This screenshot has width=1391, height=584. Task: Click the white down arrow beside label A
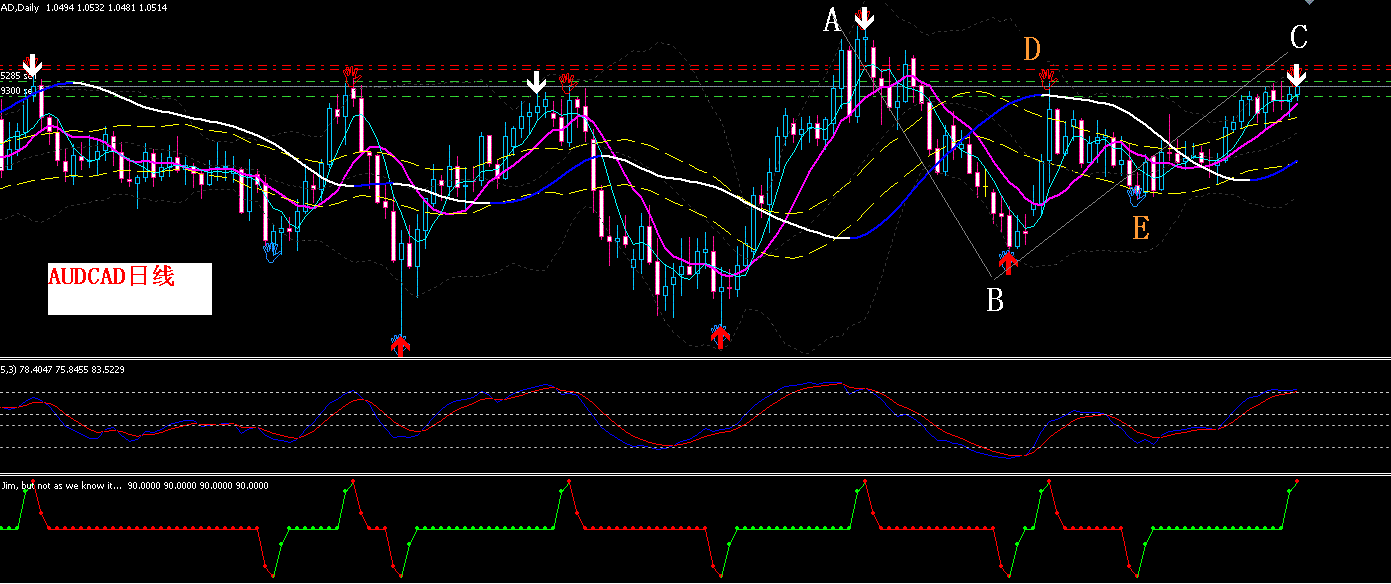[865, 18]
